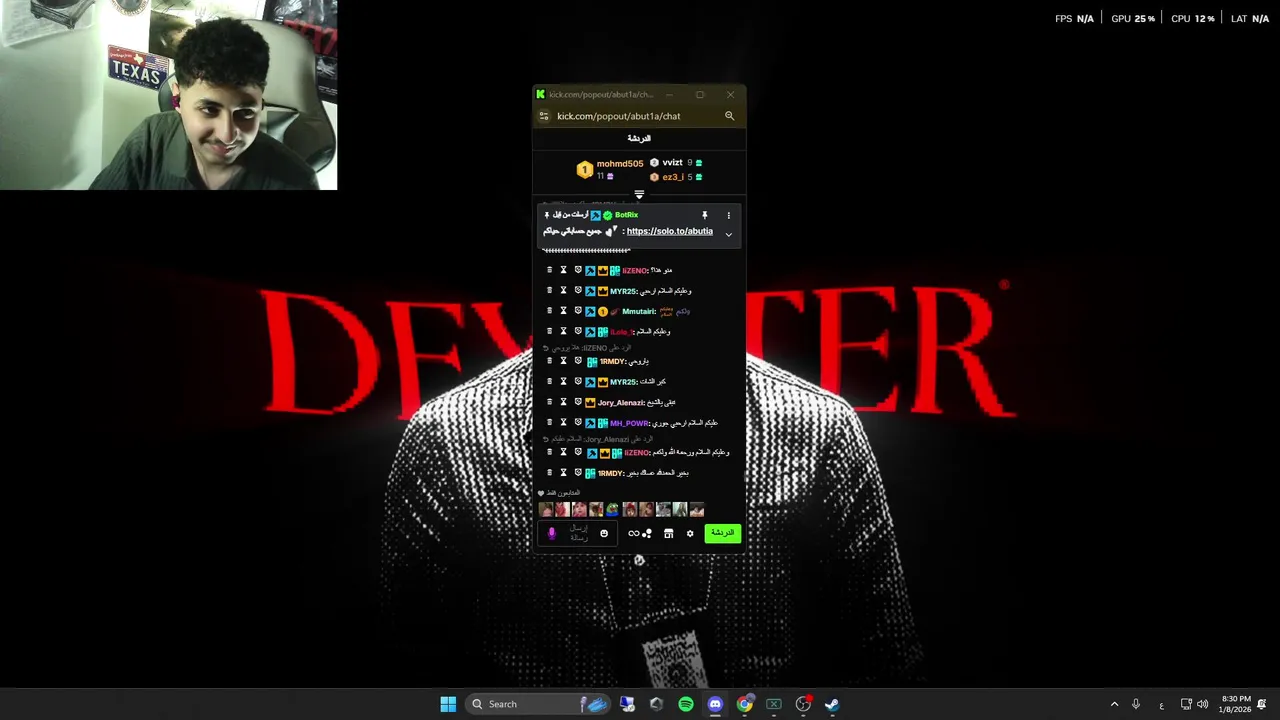Open Steam from the taskbar
Viewport: 1280px width, 720px height.
click(x=832, y=704)
